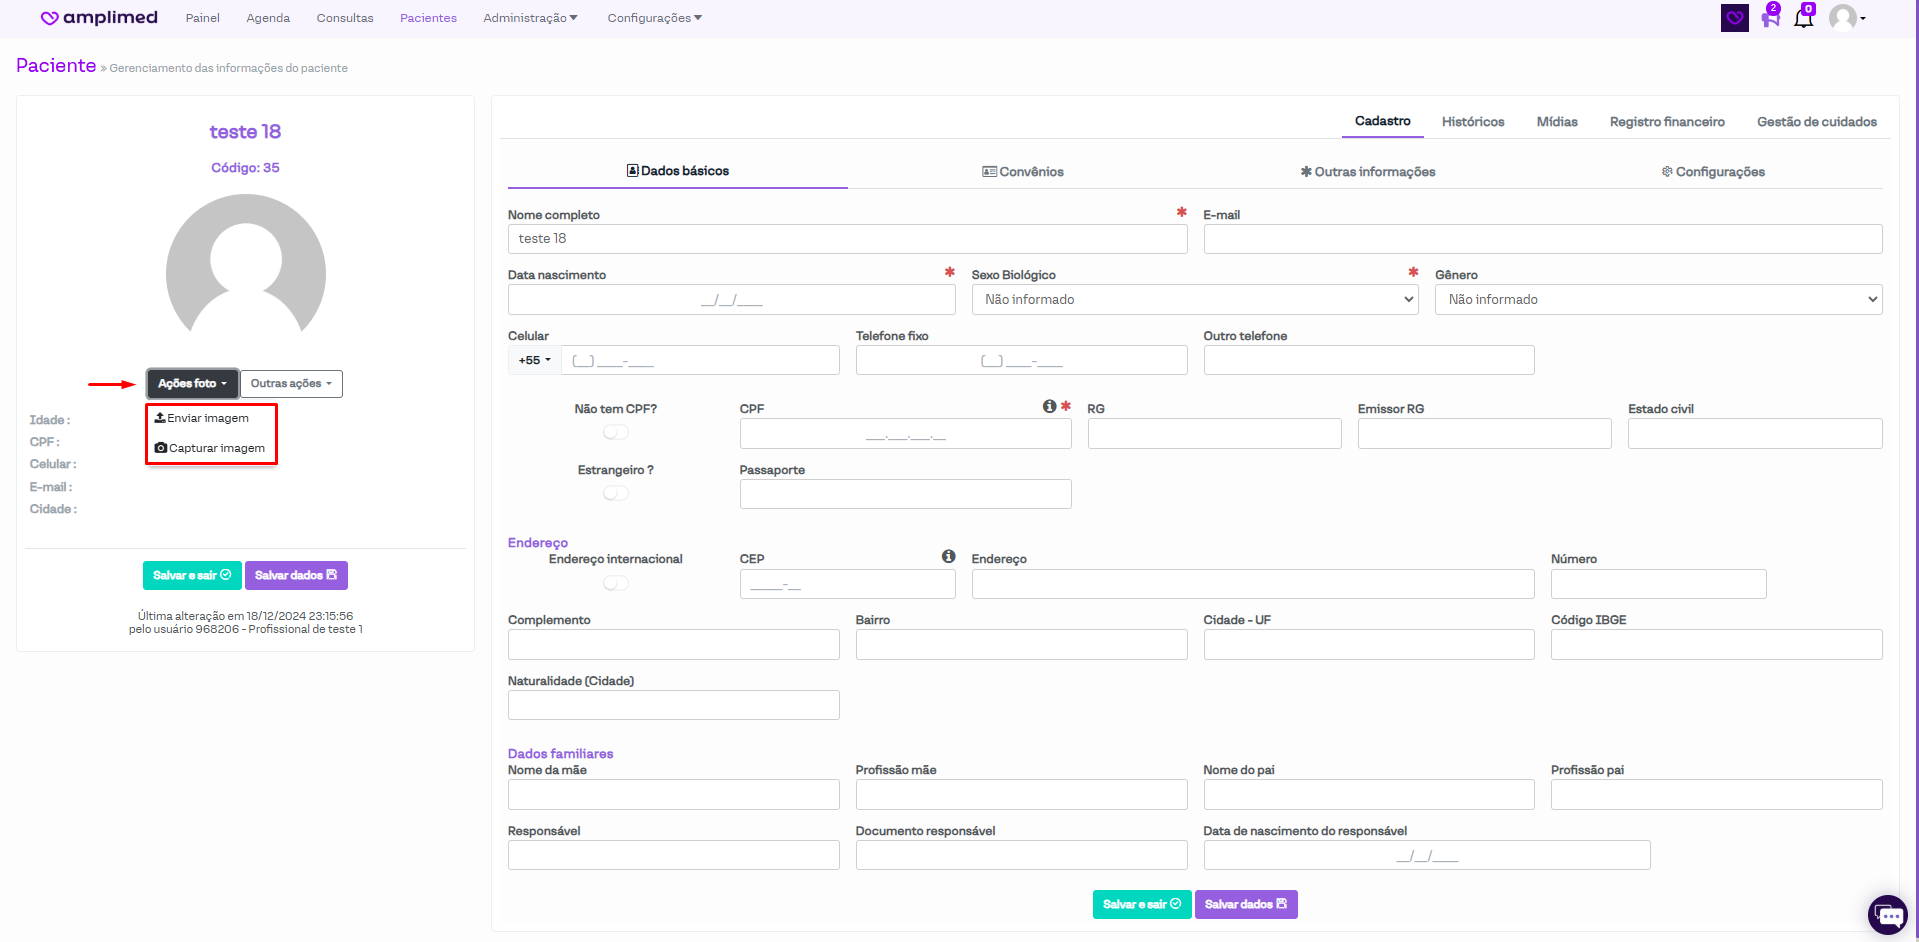
Task: Toggle the 'Não tem CPF?' switch
Action: click(616, 432)
